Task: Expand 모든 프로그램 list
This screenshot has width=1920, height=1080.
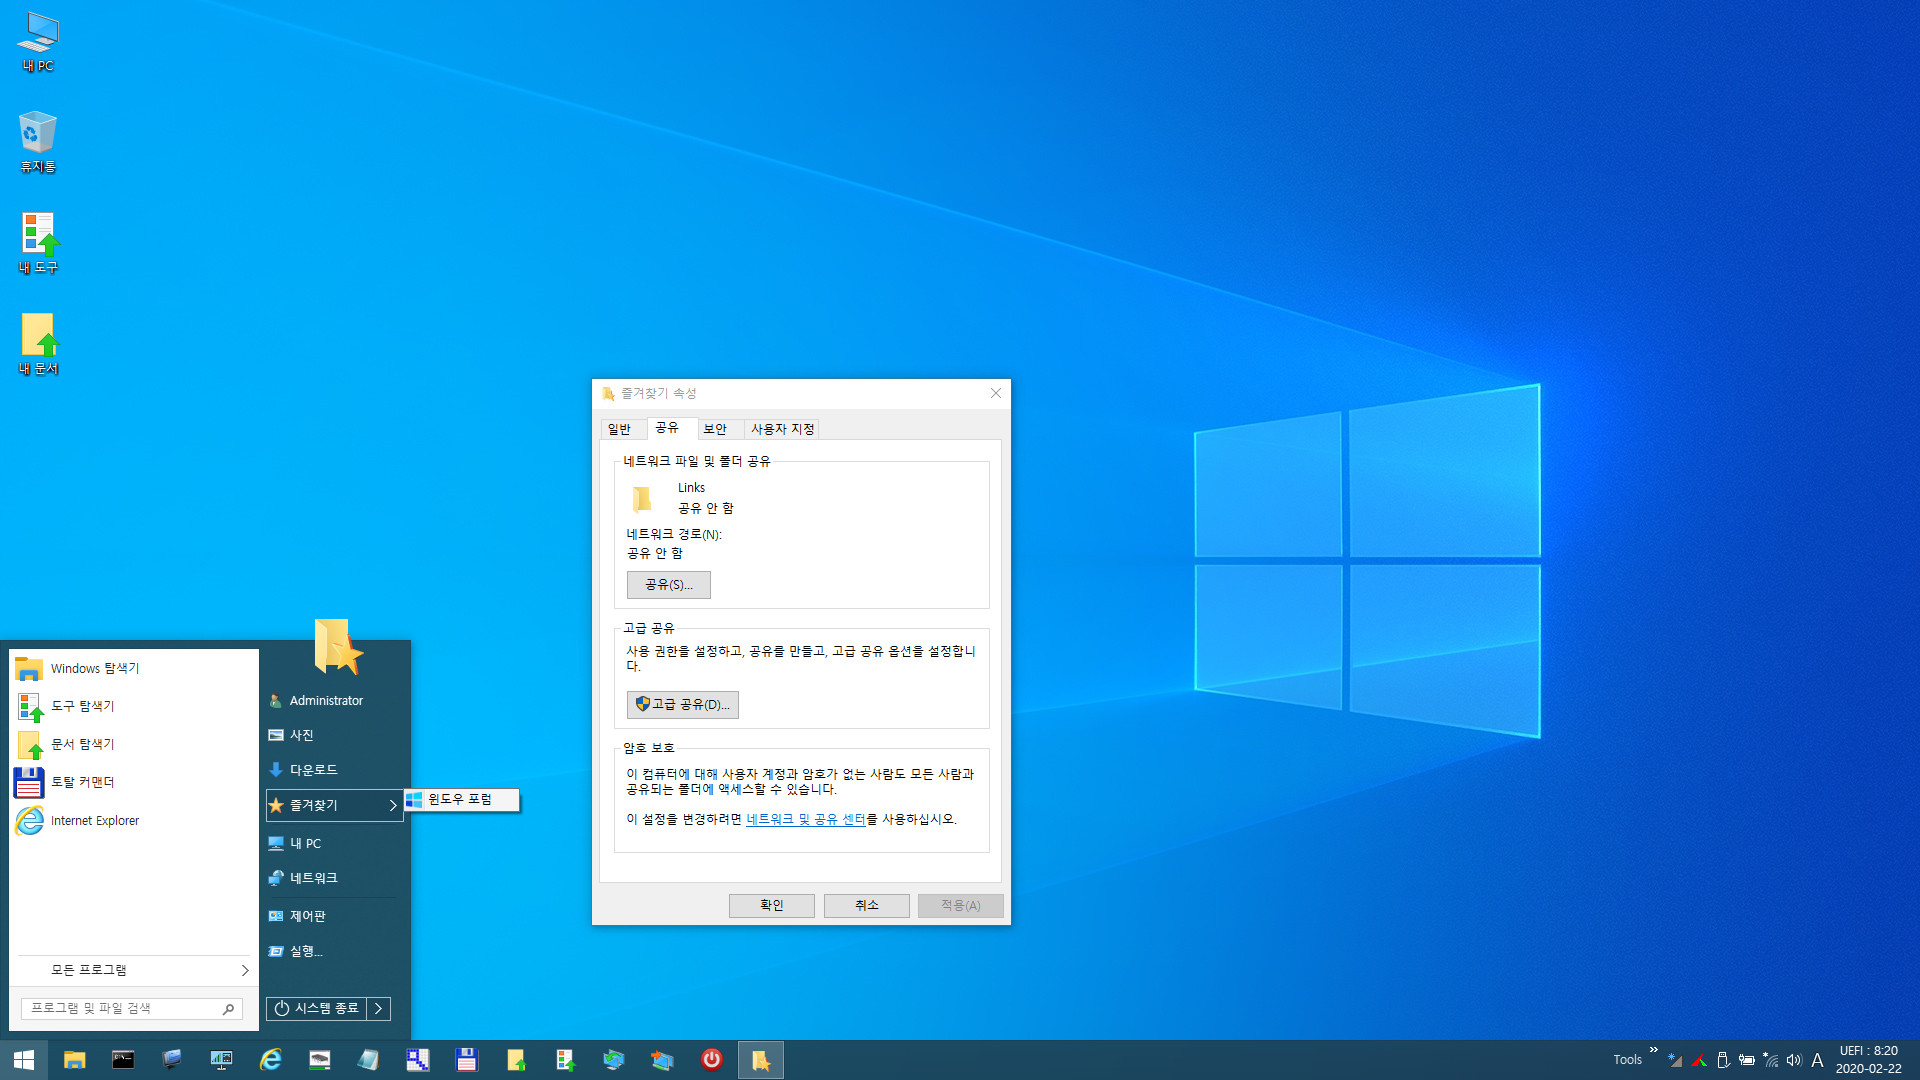Action: [134, 970]
